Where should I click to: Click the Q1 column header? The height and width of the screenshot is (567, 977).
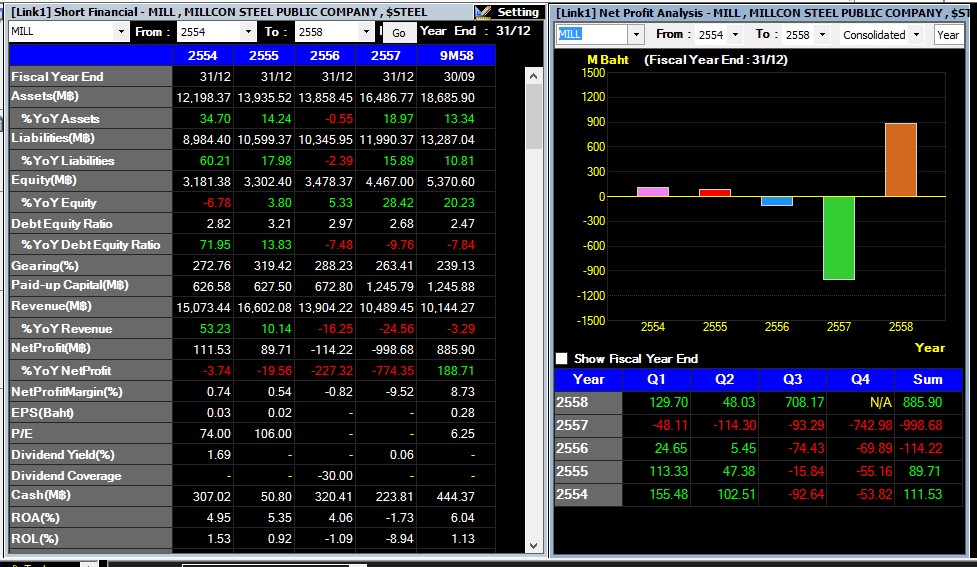coord(656,379)
